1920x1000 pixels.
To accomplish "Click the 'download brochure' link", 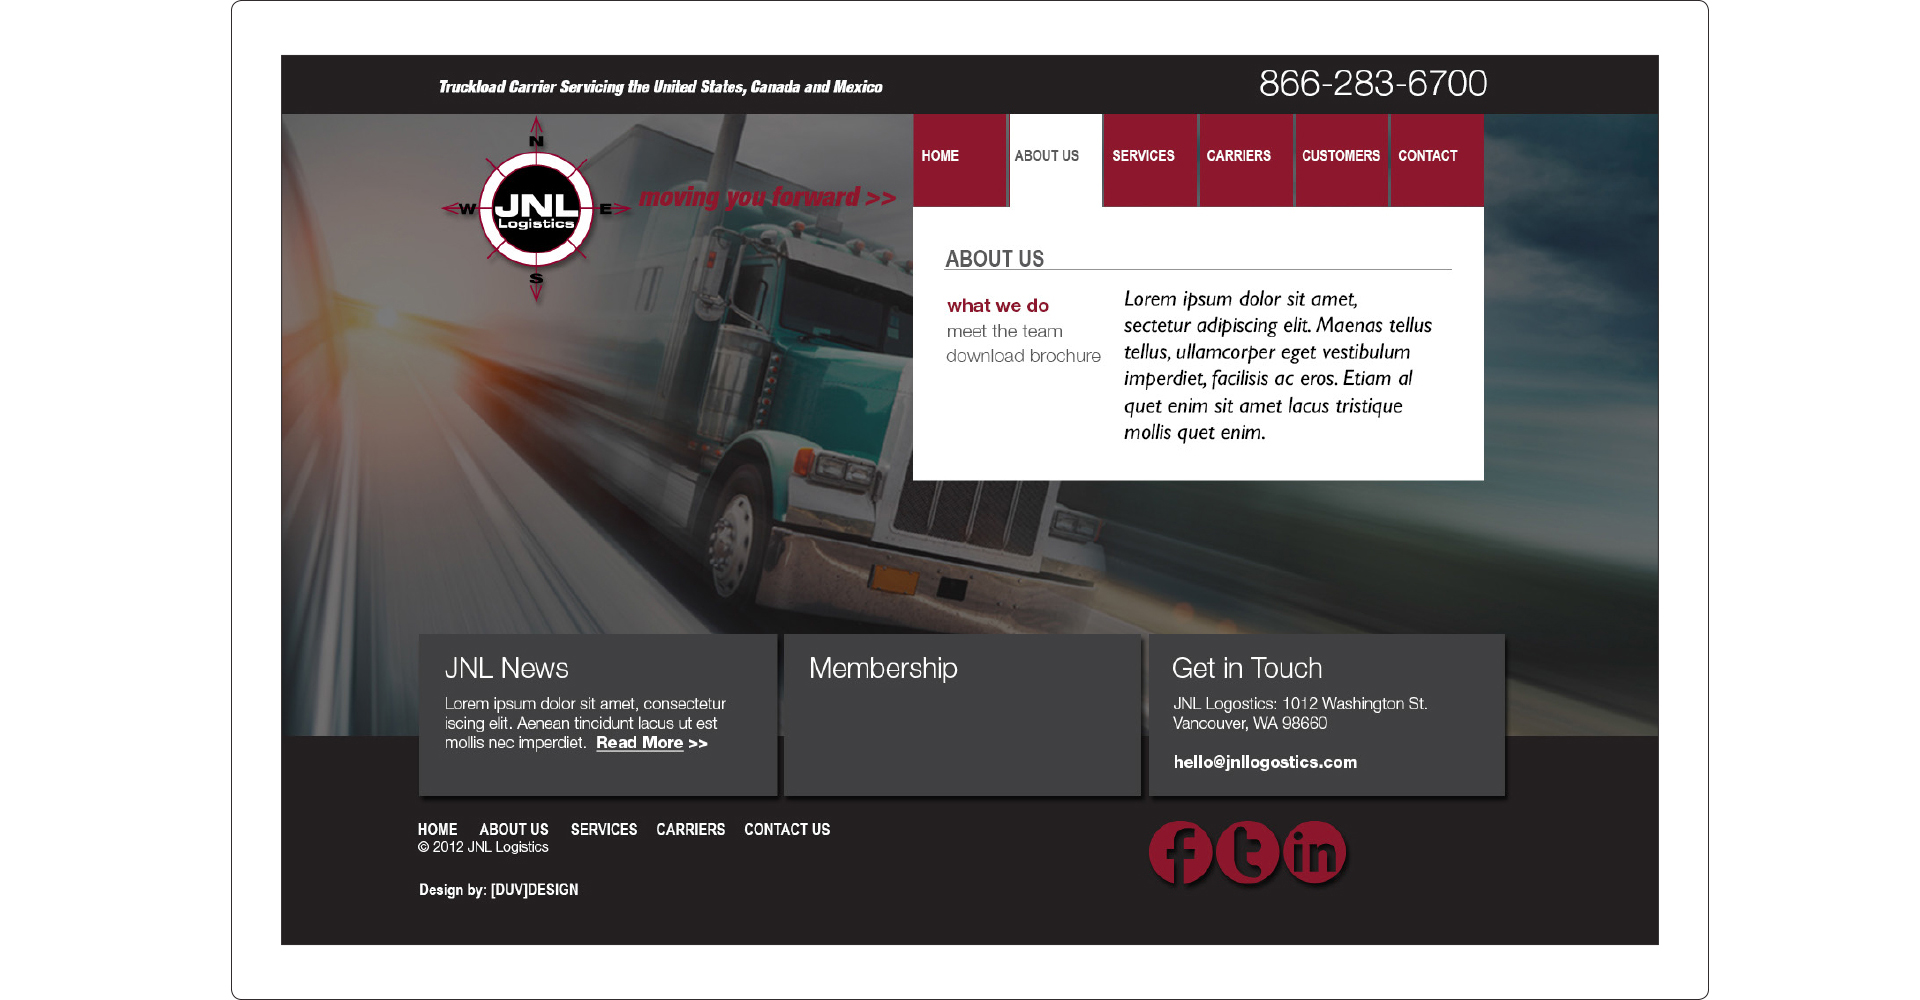I will coord(1023,356).
